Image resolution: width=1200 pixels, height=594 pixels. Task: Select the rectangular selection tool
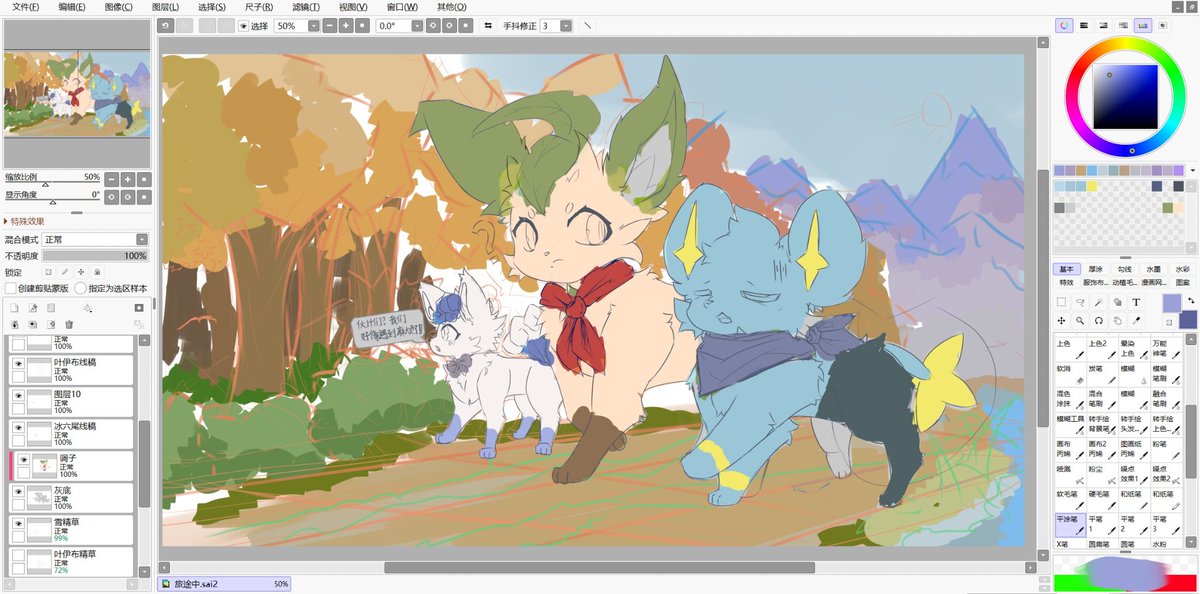tap(1062, 302)
